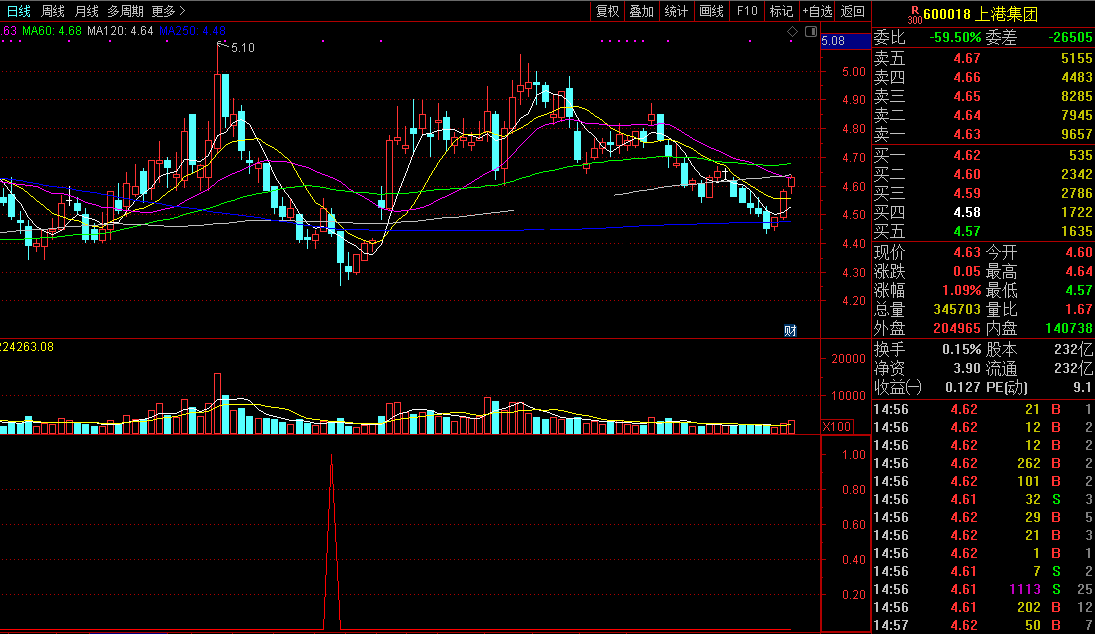Add stock via +自选 button
1095x634 pixels.
click(x=817, y=11)
